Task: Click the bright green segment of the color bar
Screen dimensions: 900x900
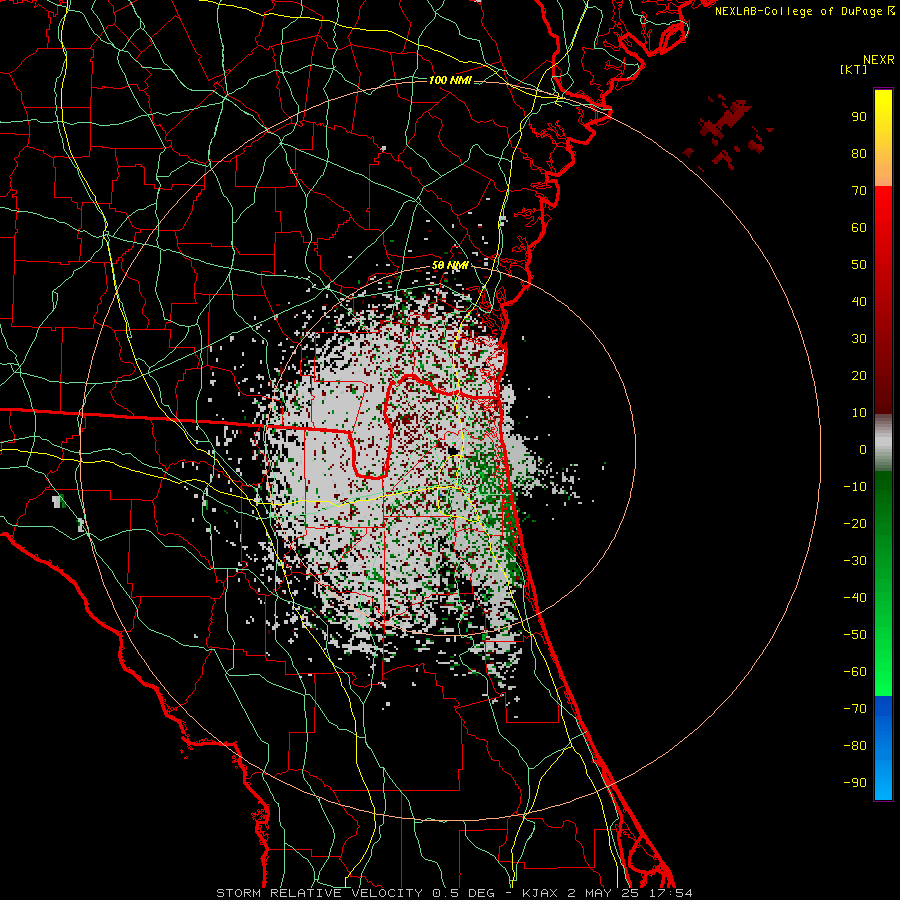Action: point(883,584)
